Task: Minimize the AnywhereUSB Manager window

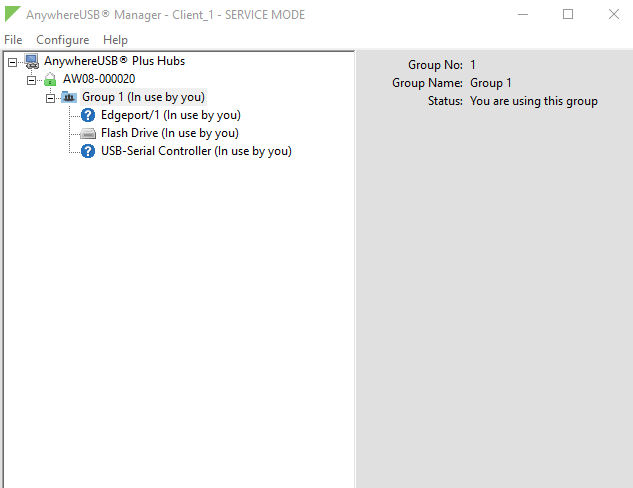Action: [x=523, y=15]
